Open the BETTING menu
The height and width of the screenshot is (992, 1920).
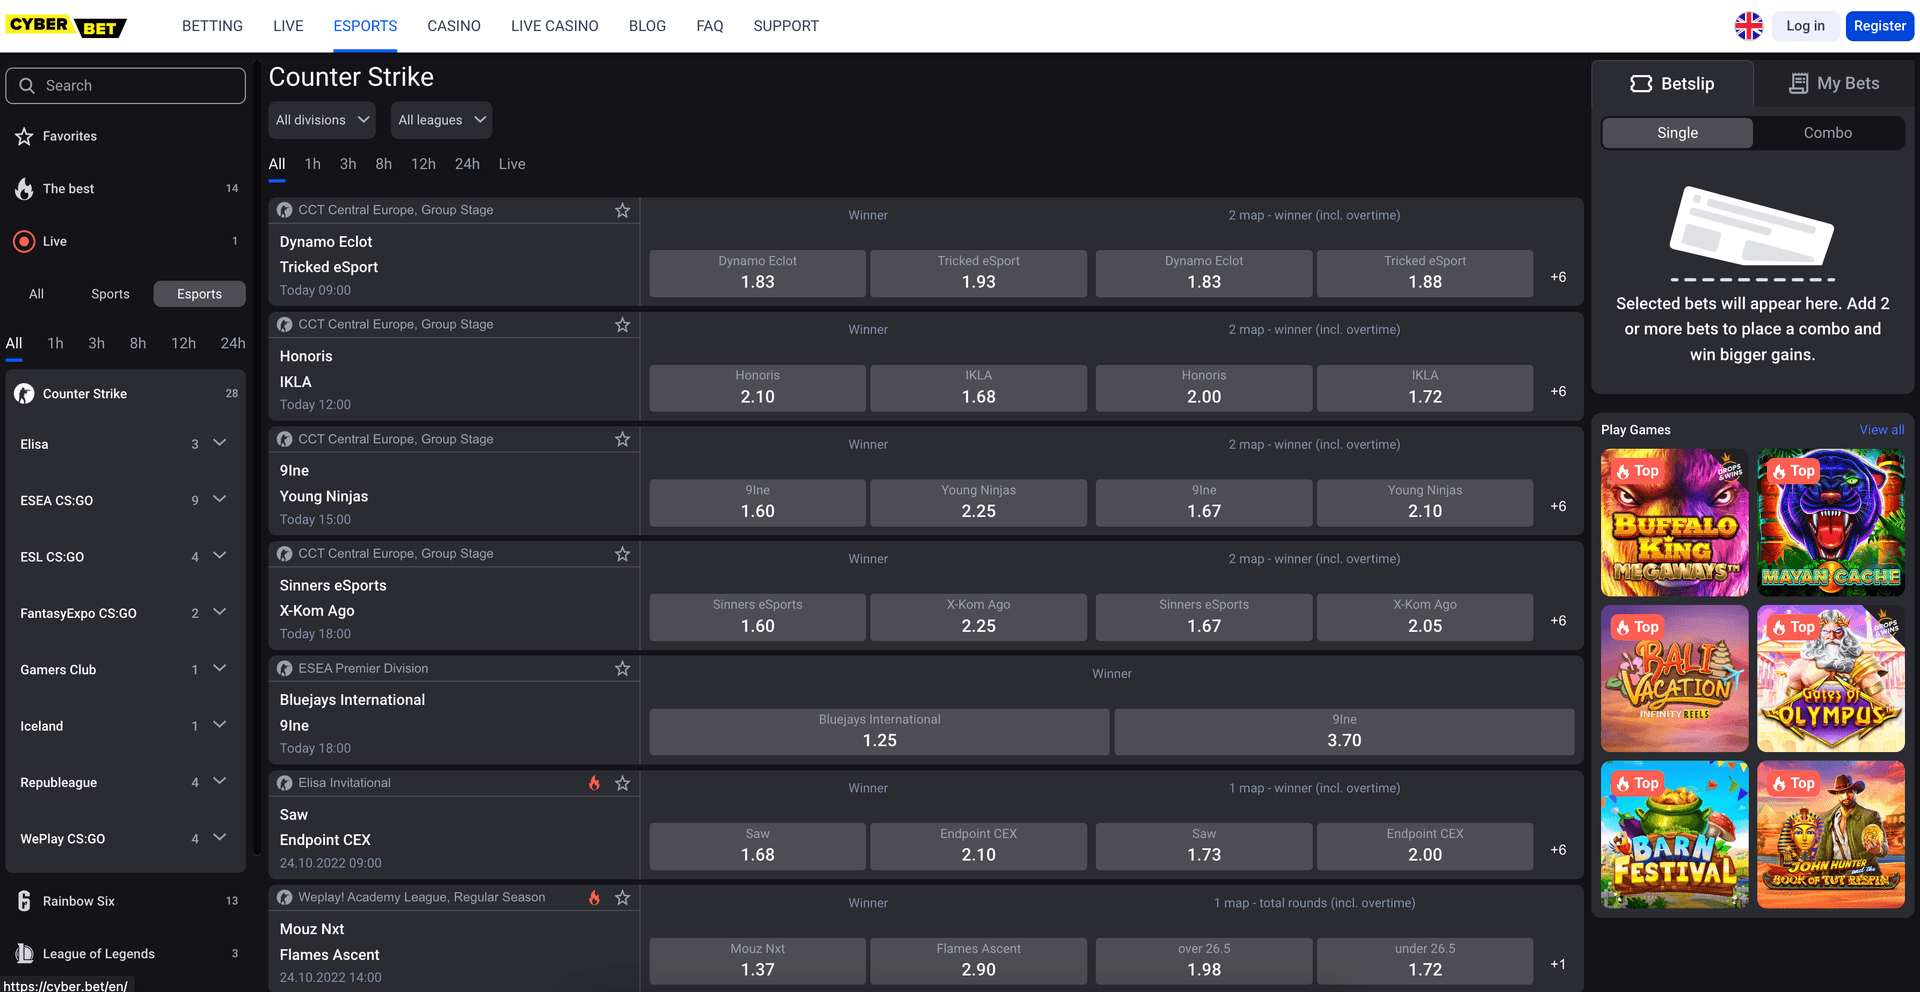212,26
